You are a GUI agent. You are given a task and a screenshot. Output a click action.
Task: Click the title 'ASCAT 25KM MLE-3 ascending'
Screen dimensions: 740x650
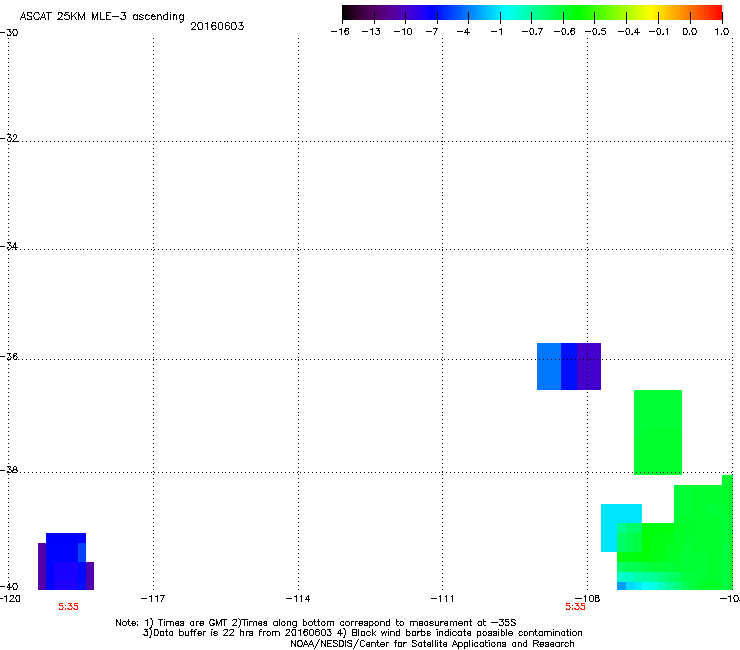(102, 17)
